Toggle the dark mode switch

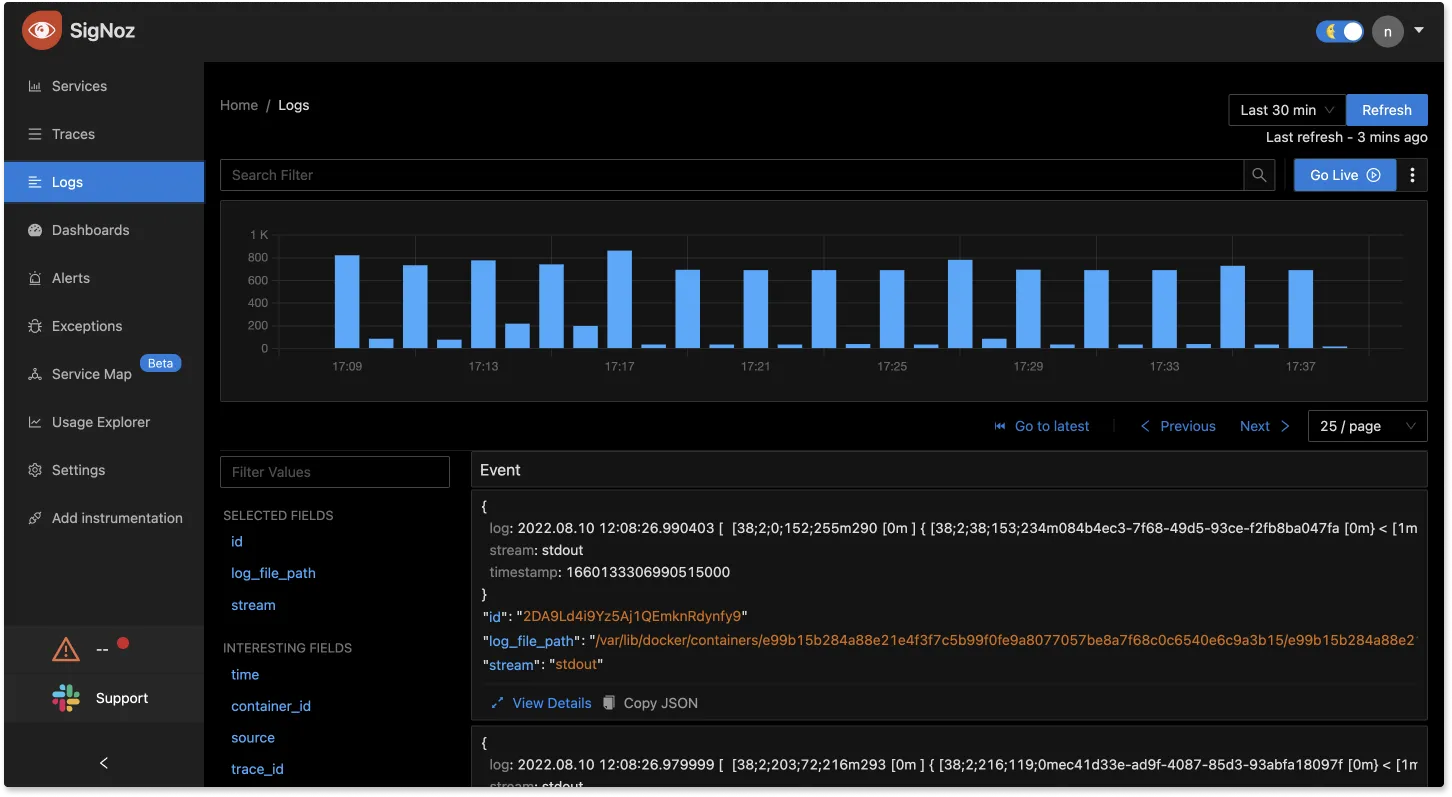point(1340,31)
